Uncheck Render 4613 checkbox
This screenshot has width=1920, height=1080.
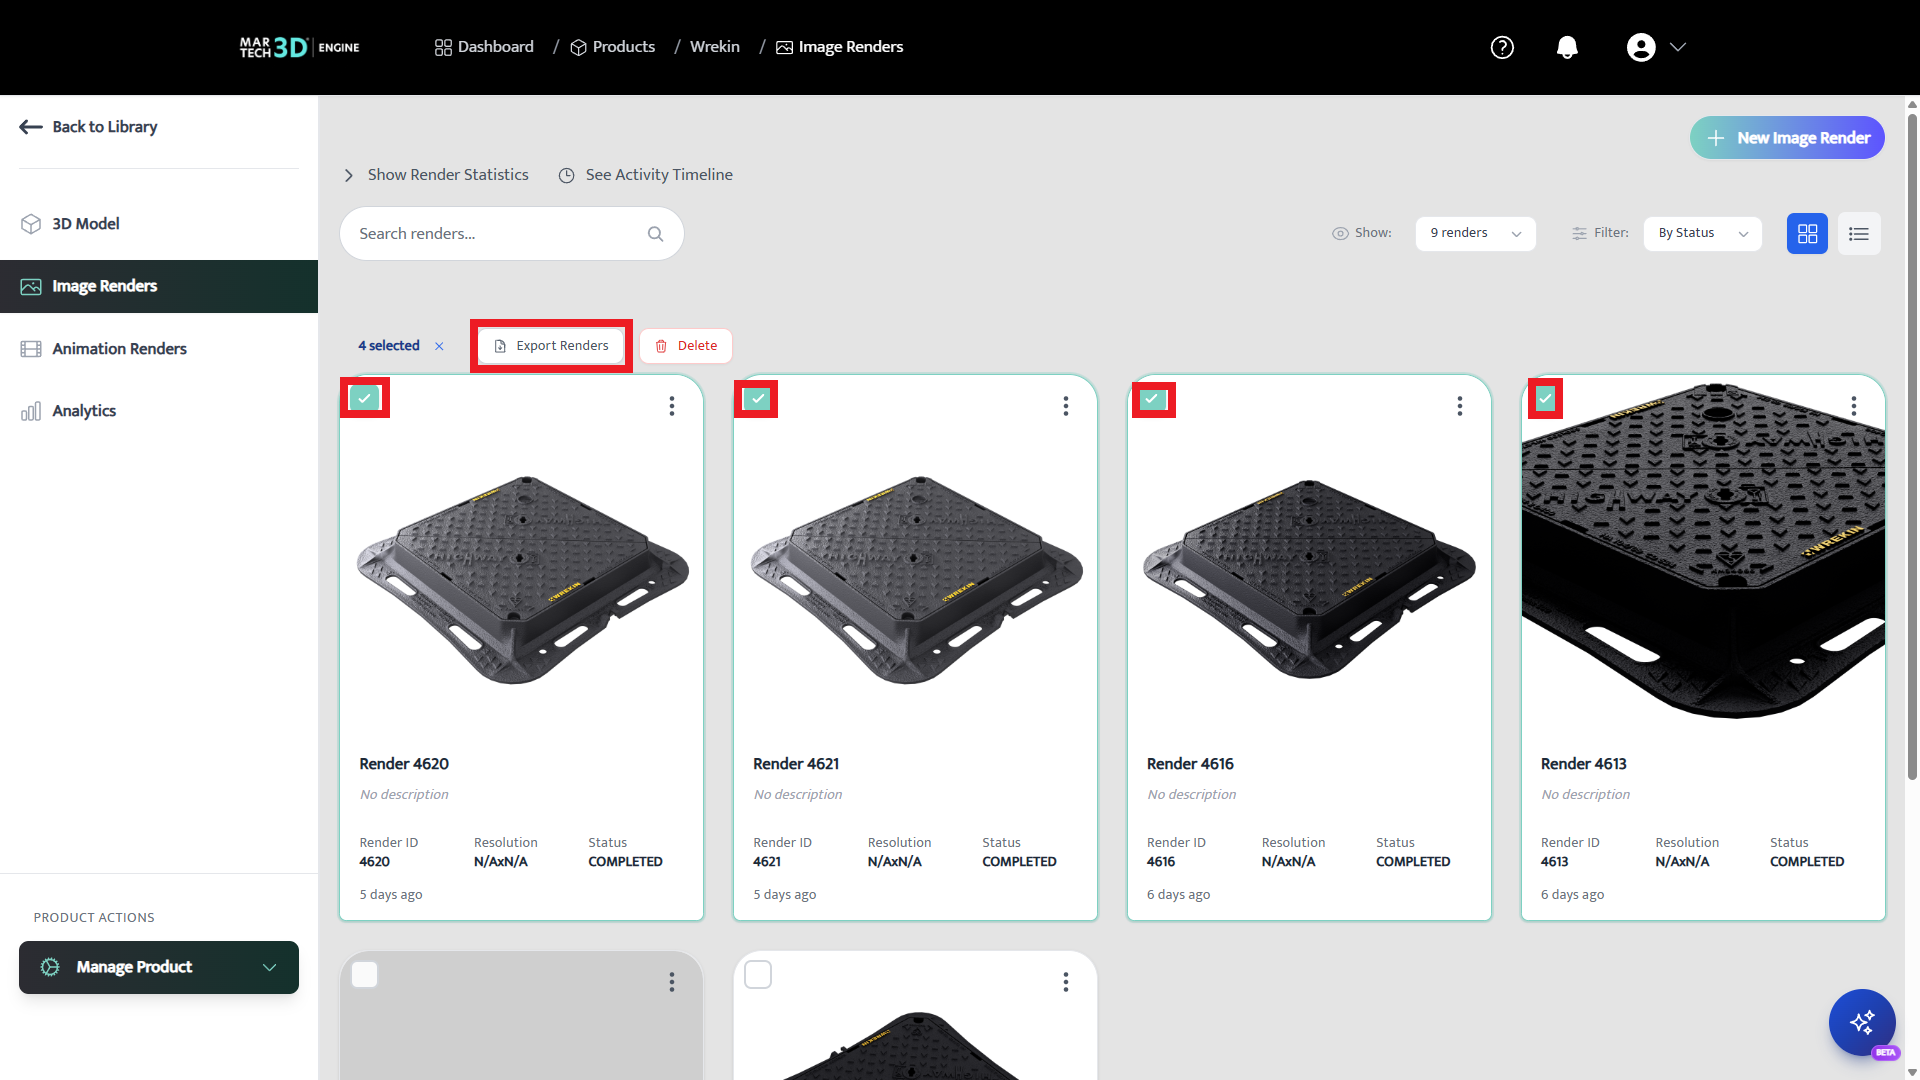click(x=1546, y=399)
